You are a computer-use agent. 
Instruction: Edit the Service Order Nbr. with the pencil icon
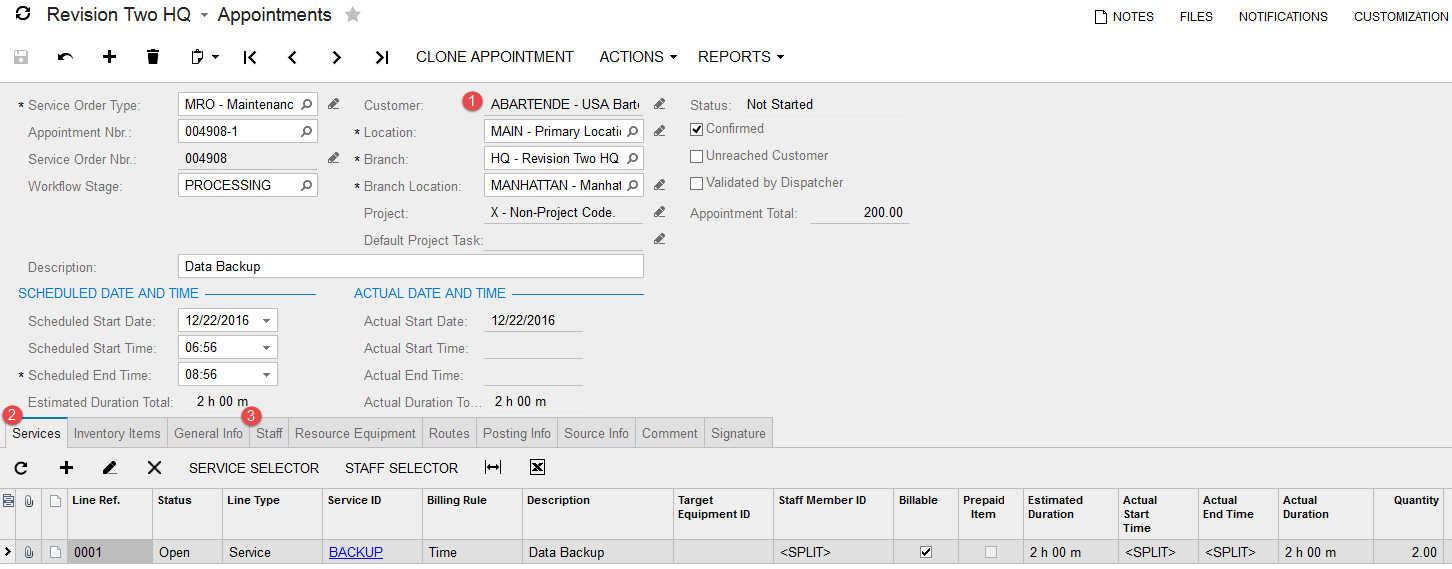(x=334, y=158)
